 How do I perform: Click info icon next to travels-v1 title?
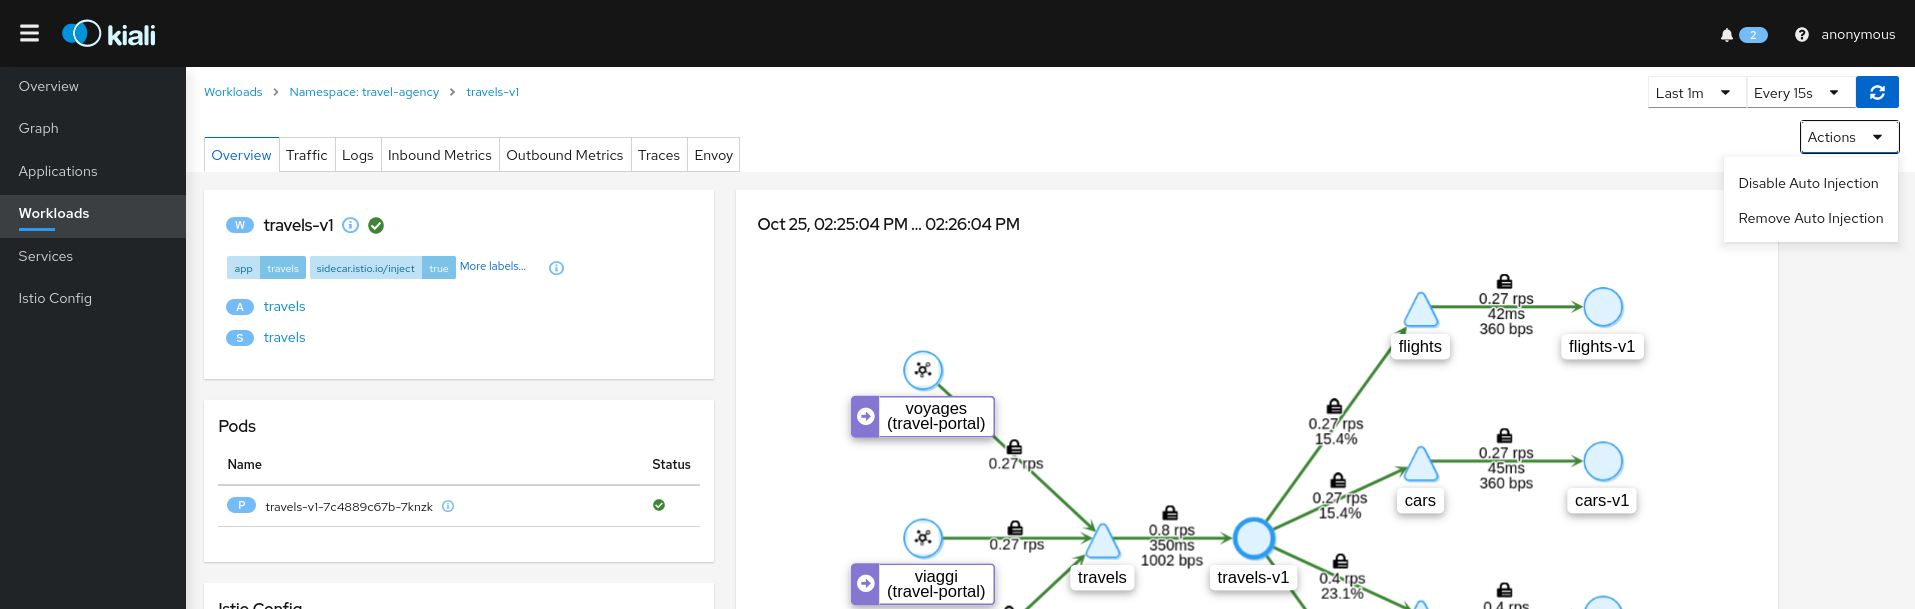coord(351,226)
